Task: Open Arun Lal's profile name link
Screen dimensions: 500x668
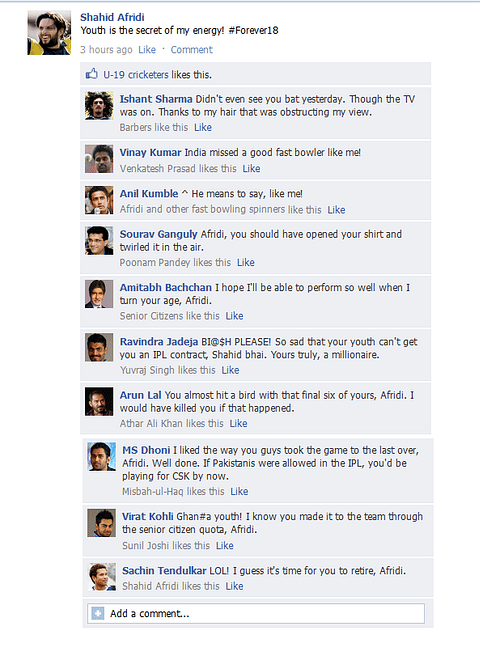Action: tap(141, 395)
